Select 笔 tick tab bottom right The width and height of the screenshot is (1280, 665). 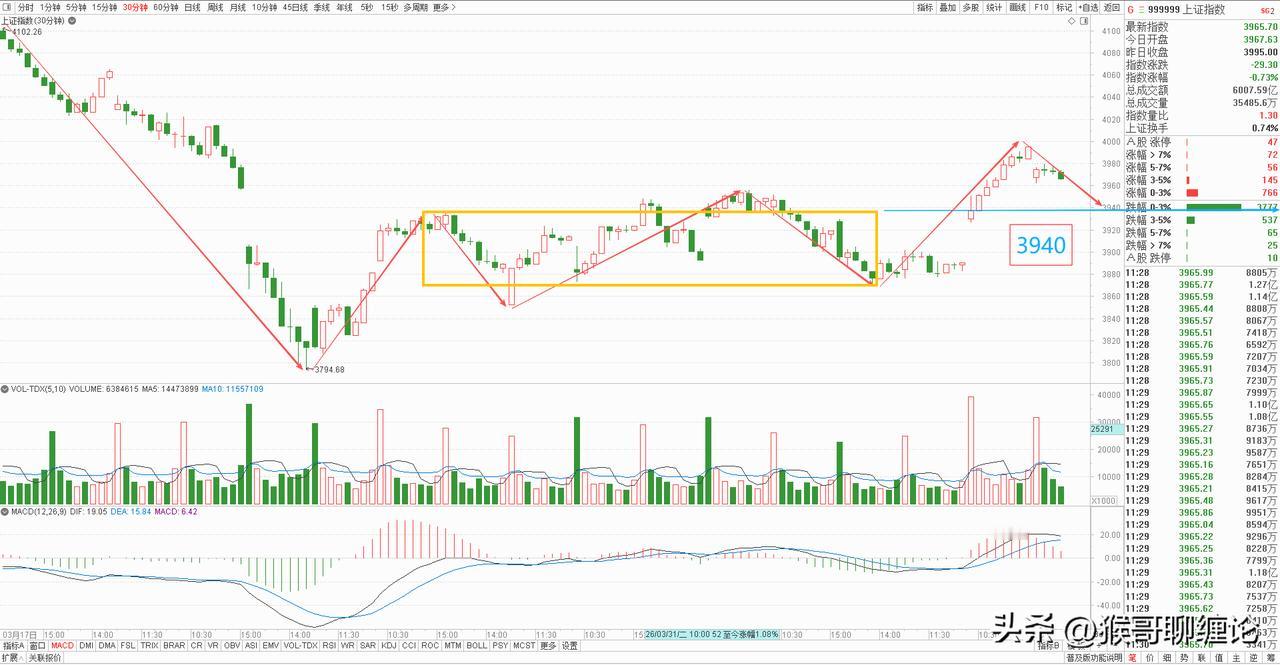point(1133,658)
